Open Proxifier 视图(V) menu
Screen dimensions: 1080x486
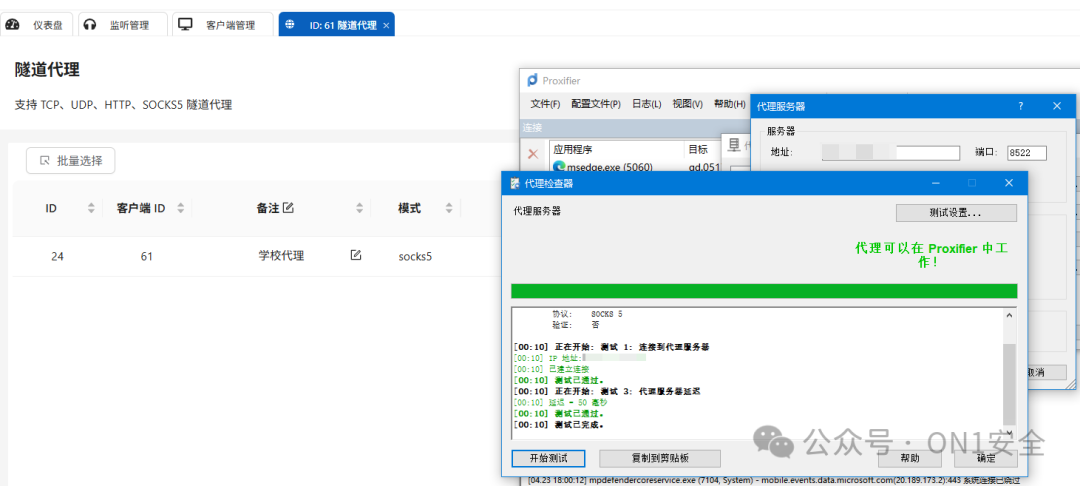tap(687, 104)
